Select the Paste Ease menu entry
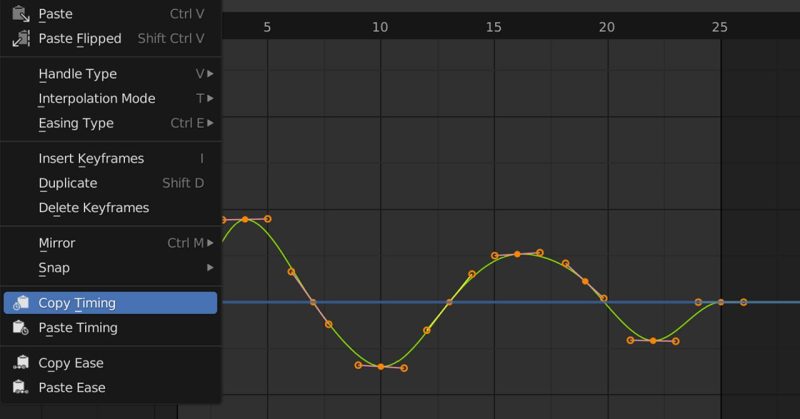Screen dimensions: 800x419 (x=71, y=388)
